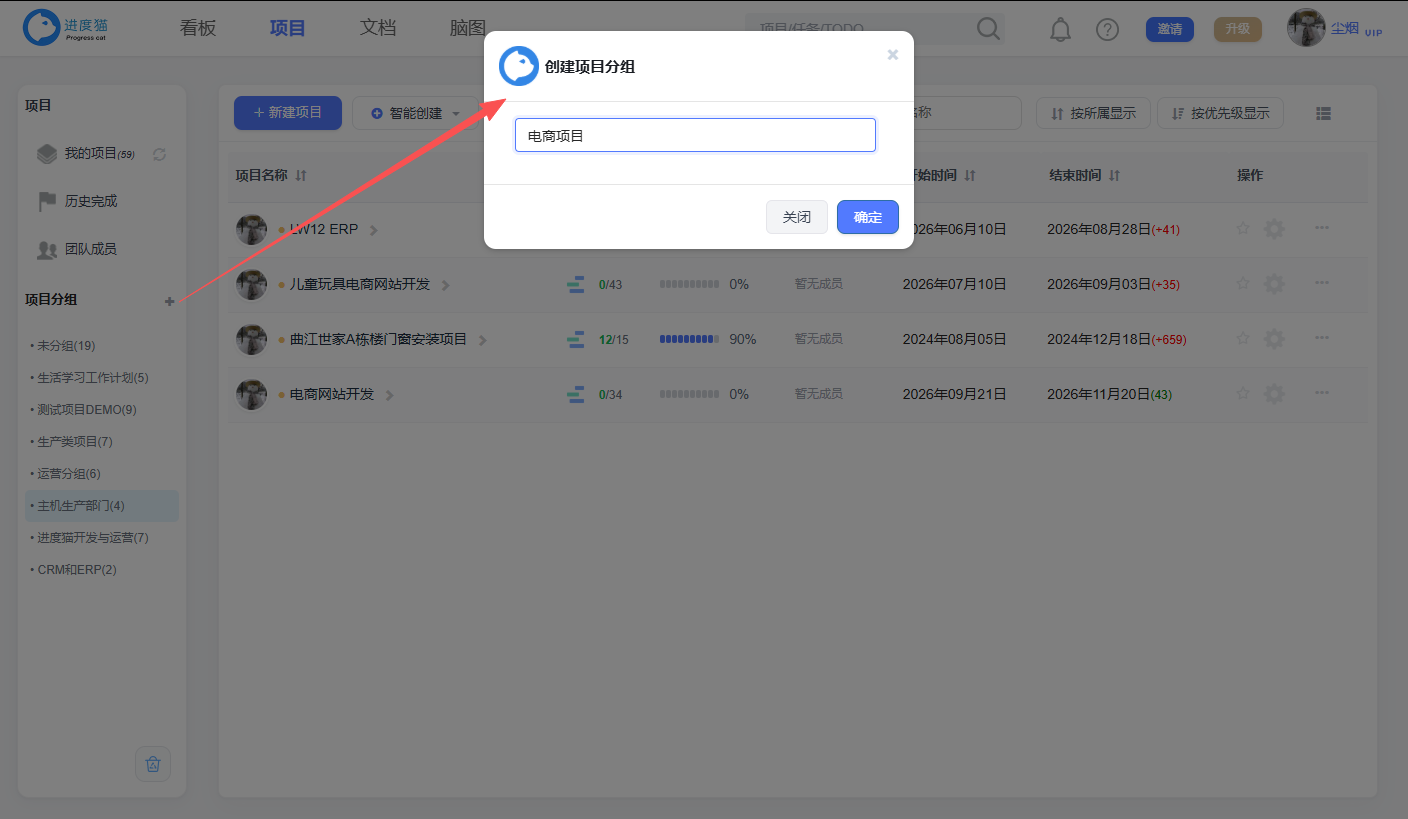Open more options for 电商网站开发
This screenshot has height=819, width=1408.
[x=1322, y=394]
